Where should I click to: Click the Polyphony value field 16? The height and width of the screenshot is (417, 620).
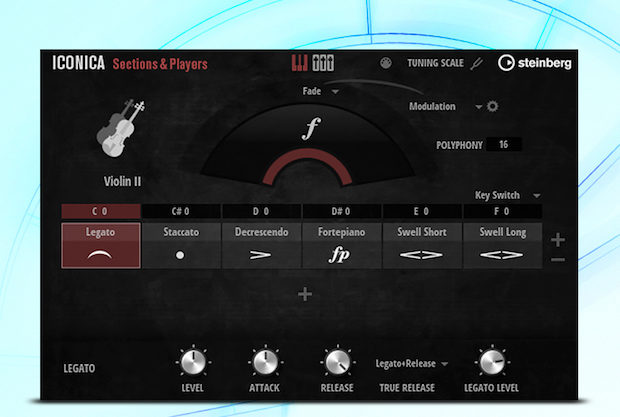pyautogui.click(x=504, y=145)
